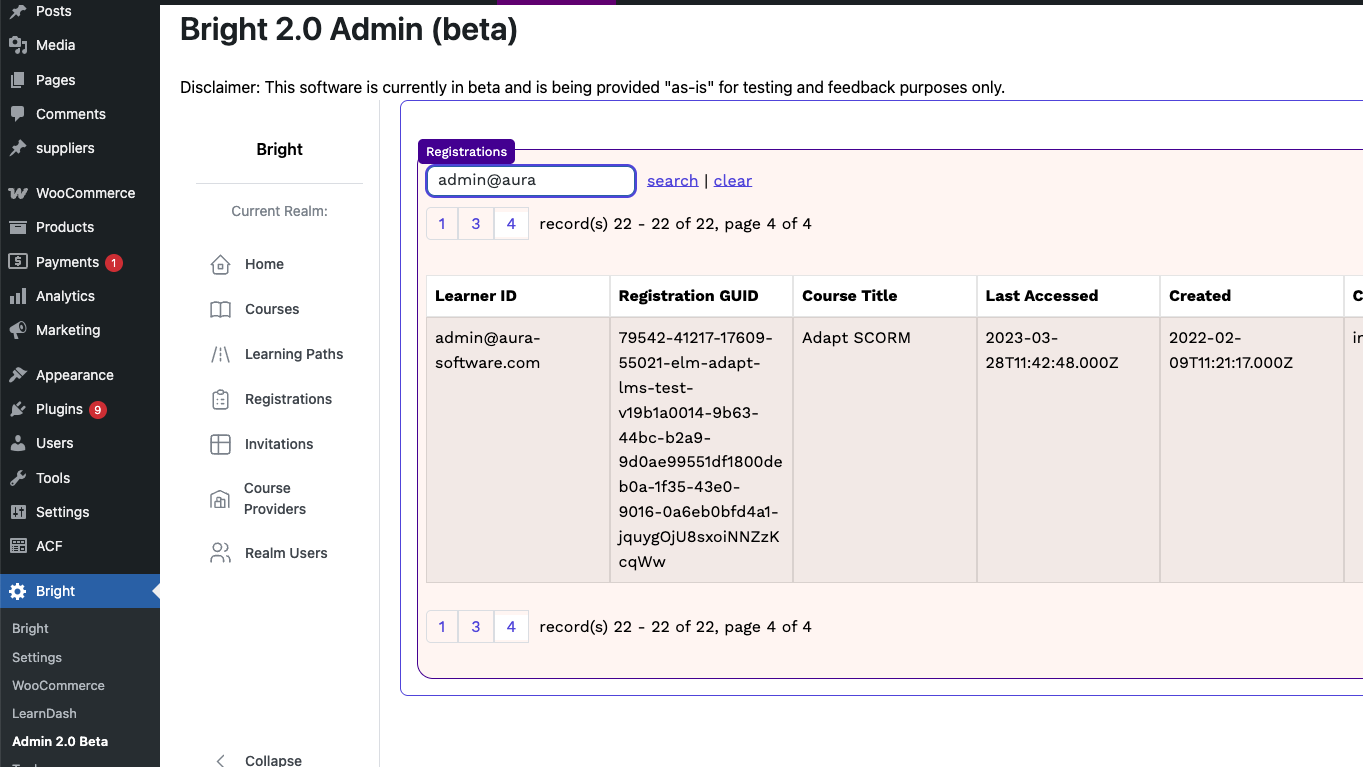Viewport: 1363px width, 767px height.
Task: Open Learning Paths from the Bright sidebar
Action: [220, 354]
